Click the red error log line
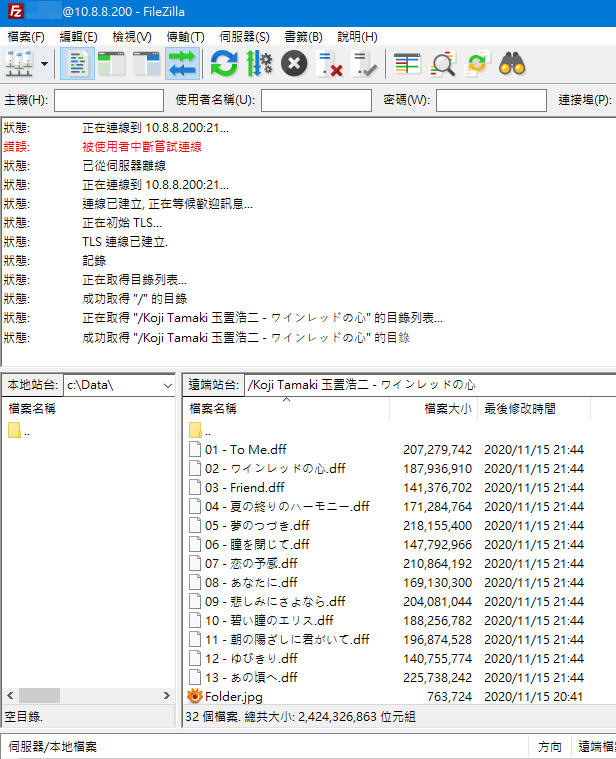The image size is (616, 759). pyautogui.click(x=142, y=147)
